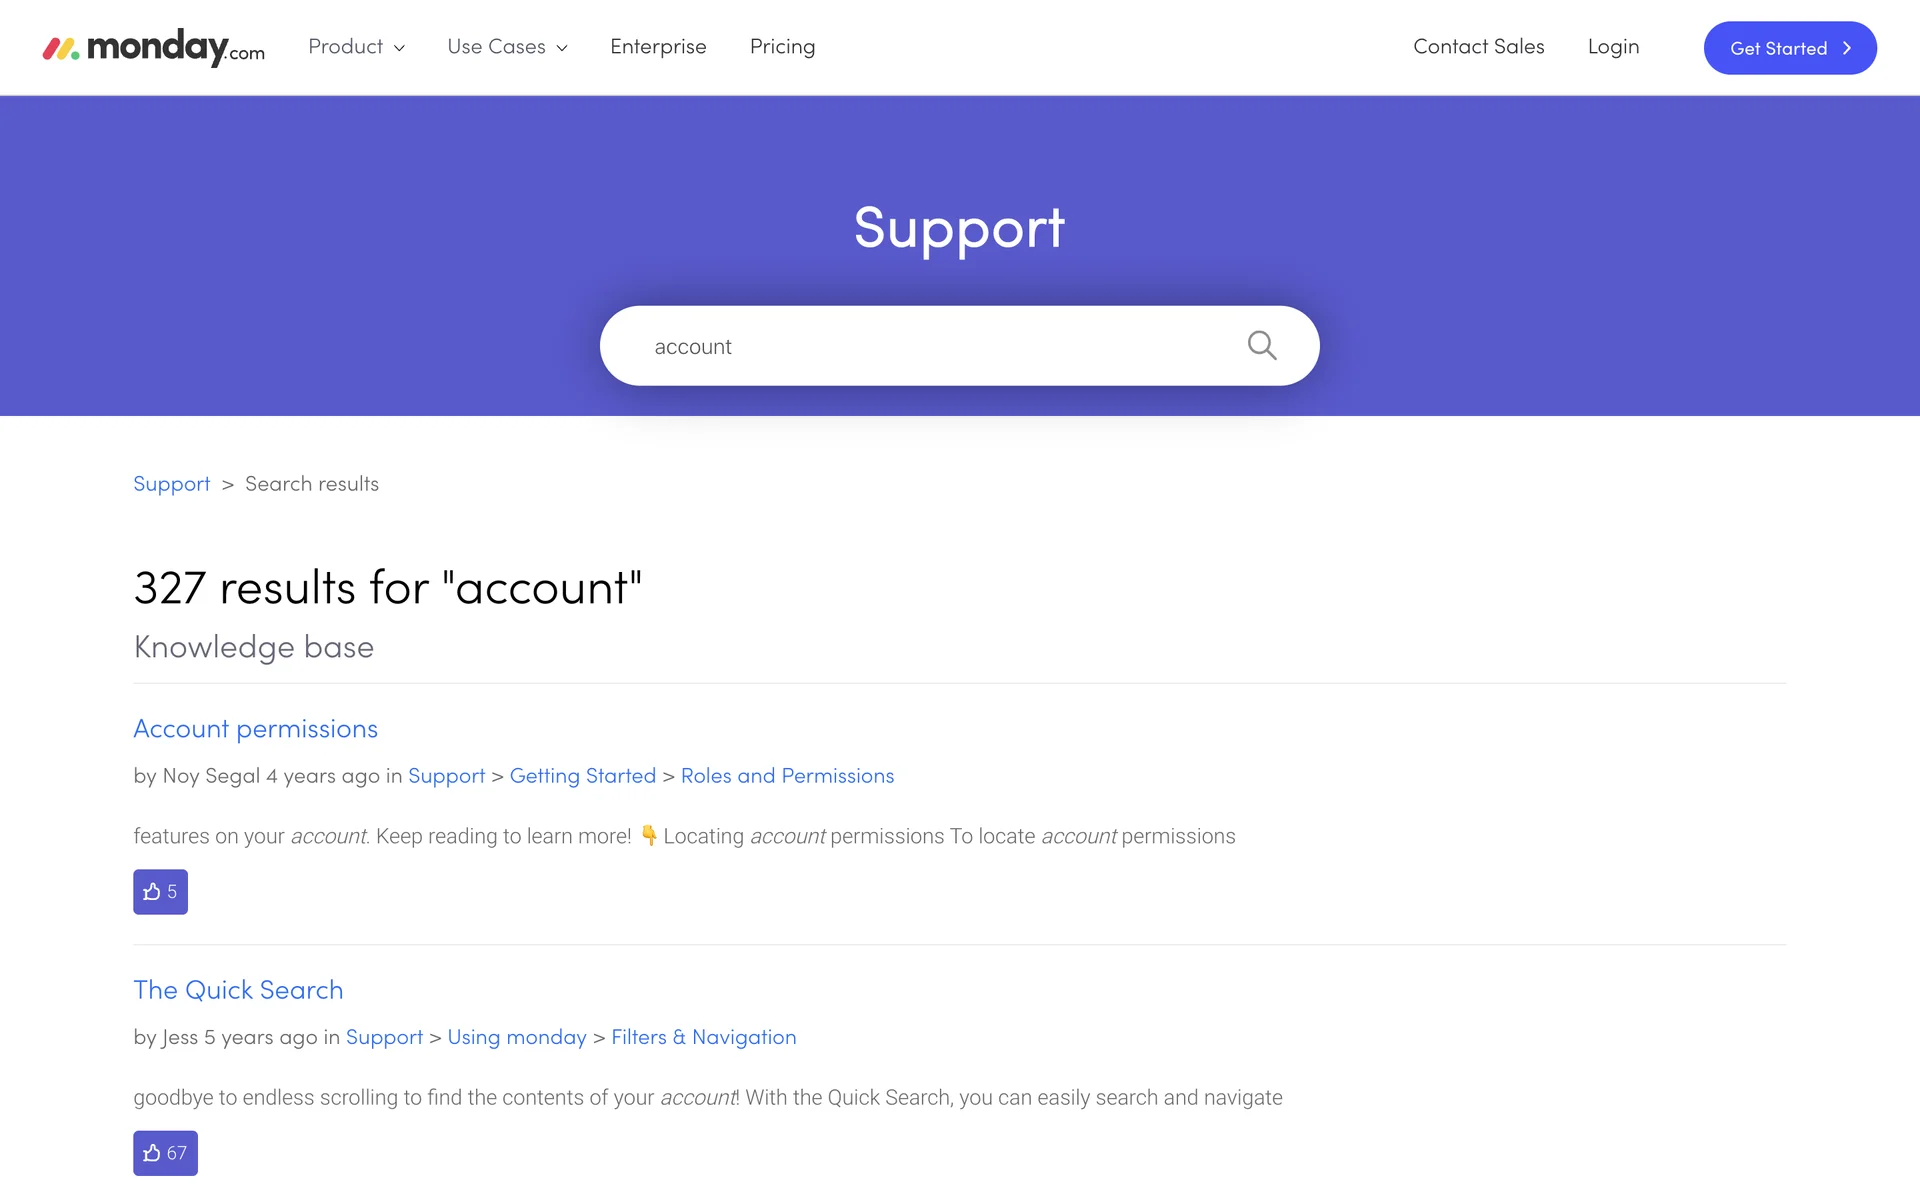Click the search magnifier icon
The height and width of the screenshot is (1200, 1920).
coord(1261,346)
